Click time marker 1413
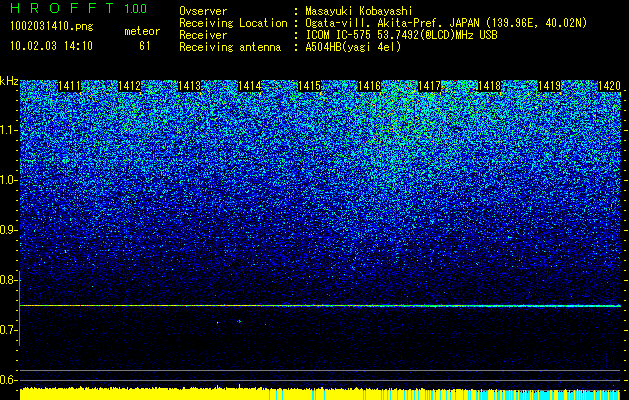Viewport: 629px width, 400px height. coord(189,86)
